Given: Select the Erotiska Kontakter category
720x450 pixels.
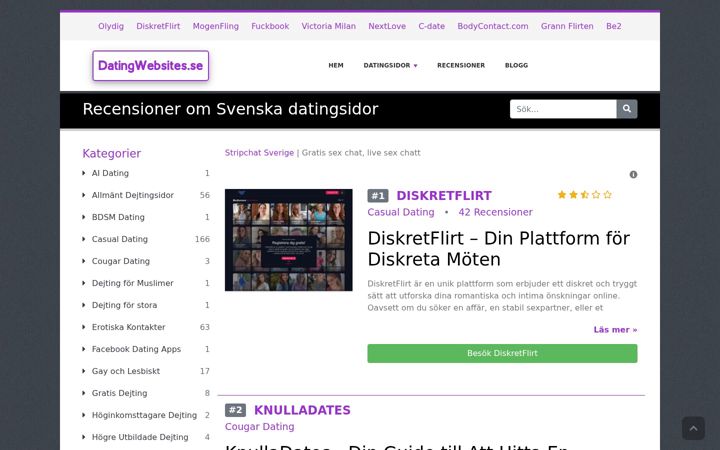Looking at the screenshot, I should (x=129, y=327).
